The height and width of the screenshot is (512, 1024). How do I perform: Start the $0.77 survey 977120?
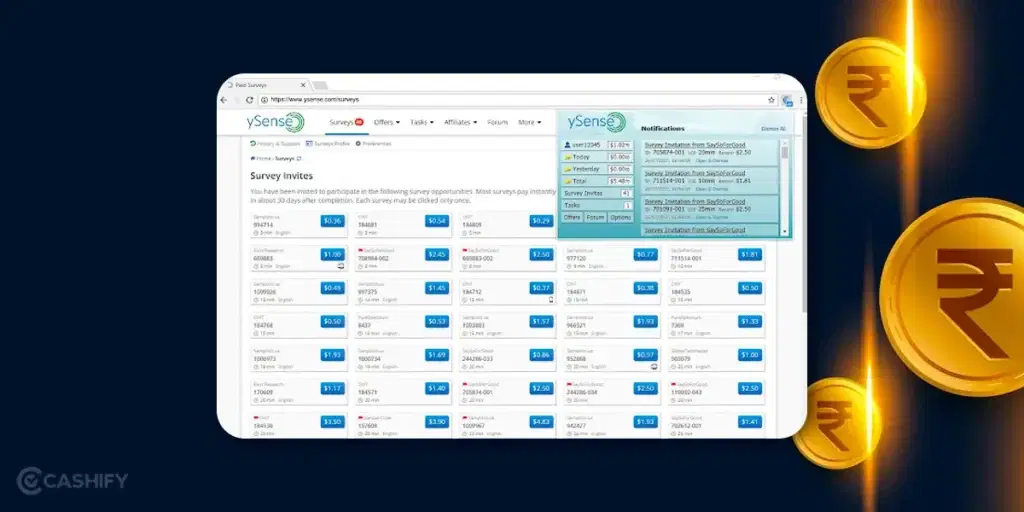tap(645, 255)
